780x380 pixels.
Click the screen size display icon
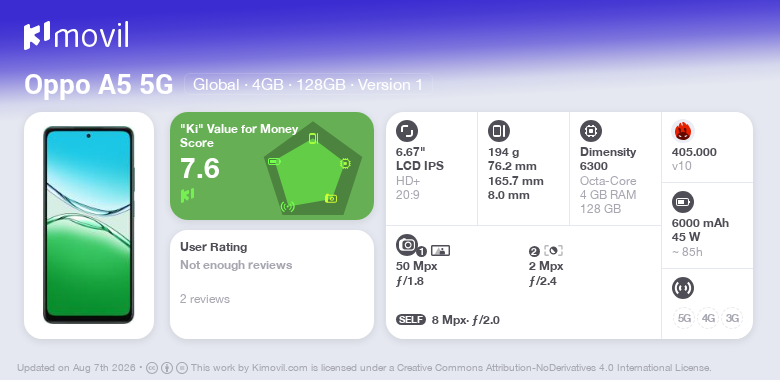point(407,131)
